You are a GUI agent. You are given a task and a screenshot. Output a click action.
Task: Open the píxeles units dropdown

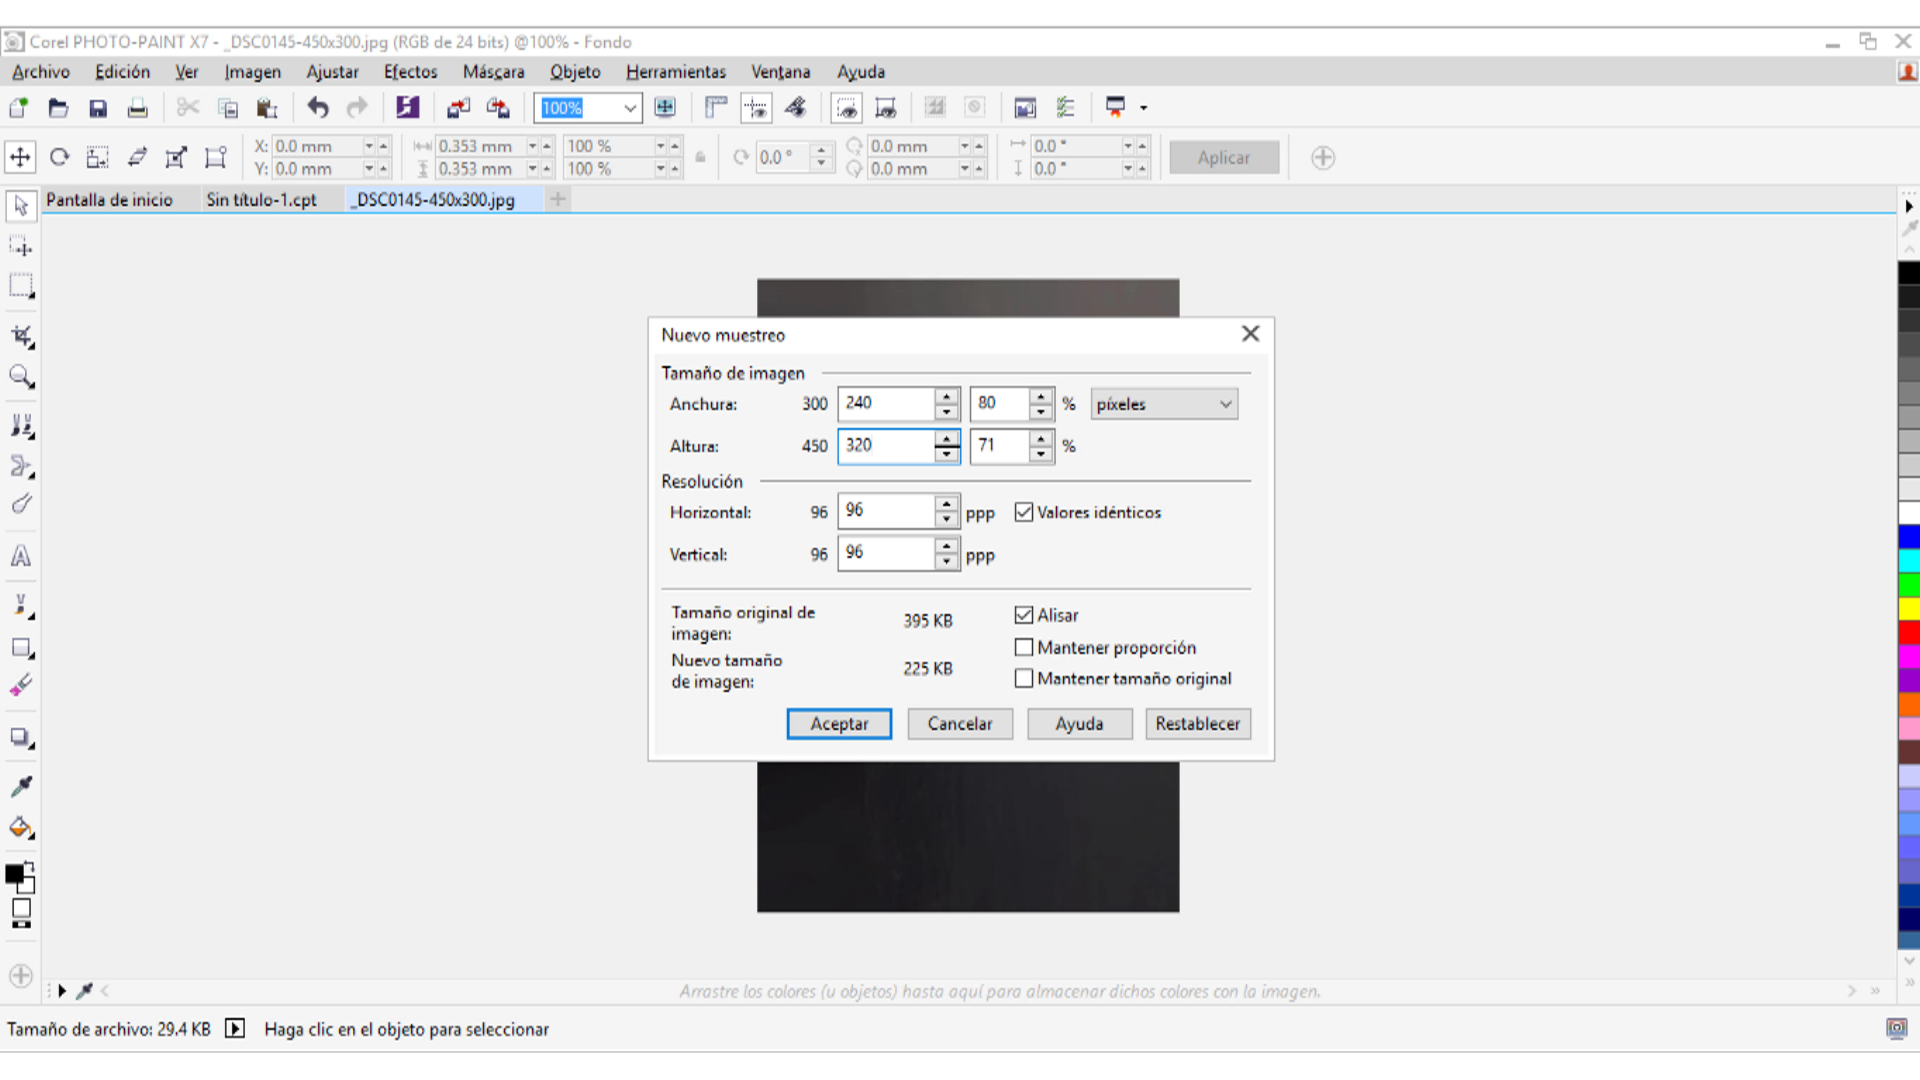click(1164, 404)
